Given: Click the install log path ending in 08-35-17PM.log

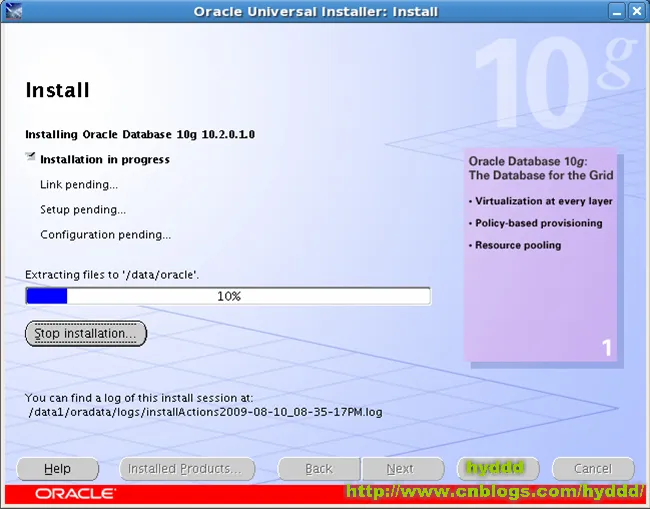Looking at the screenshot, I should [206, 412].
